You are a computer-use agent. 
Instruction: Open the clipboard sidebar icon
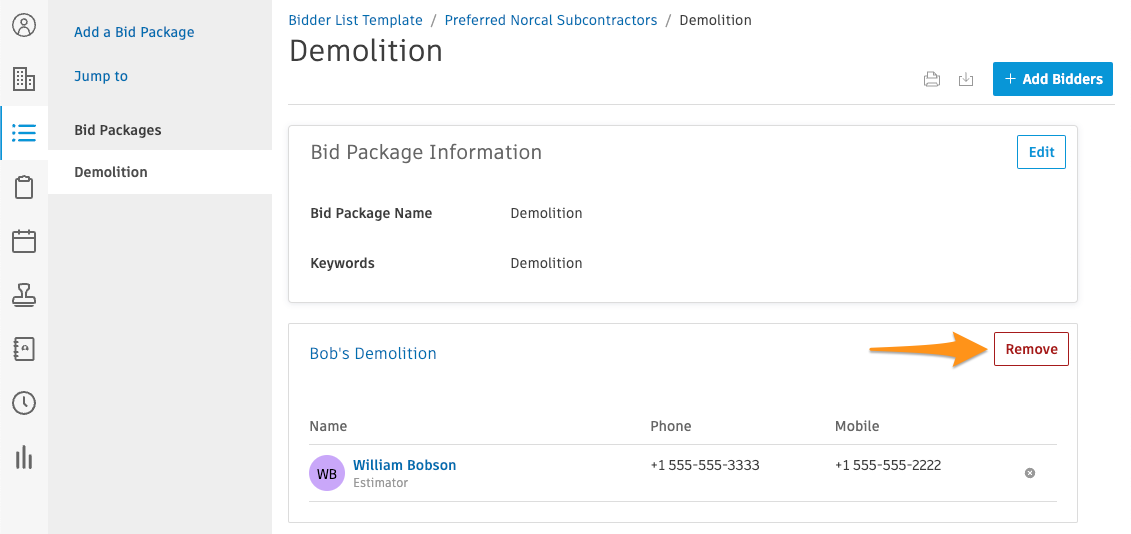(24, 187)
